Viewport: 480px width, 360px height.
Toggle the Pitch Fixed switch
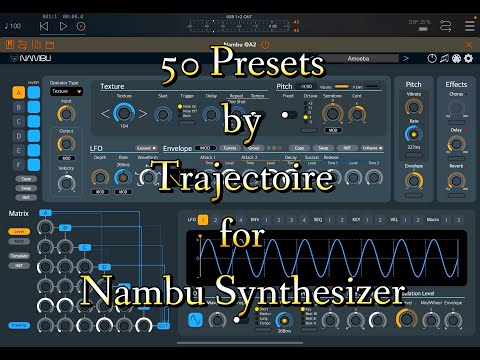(289, 115)
